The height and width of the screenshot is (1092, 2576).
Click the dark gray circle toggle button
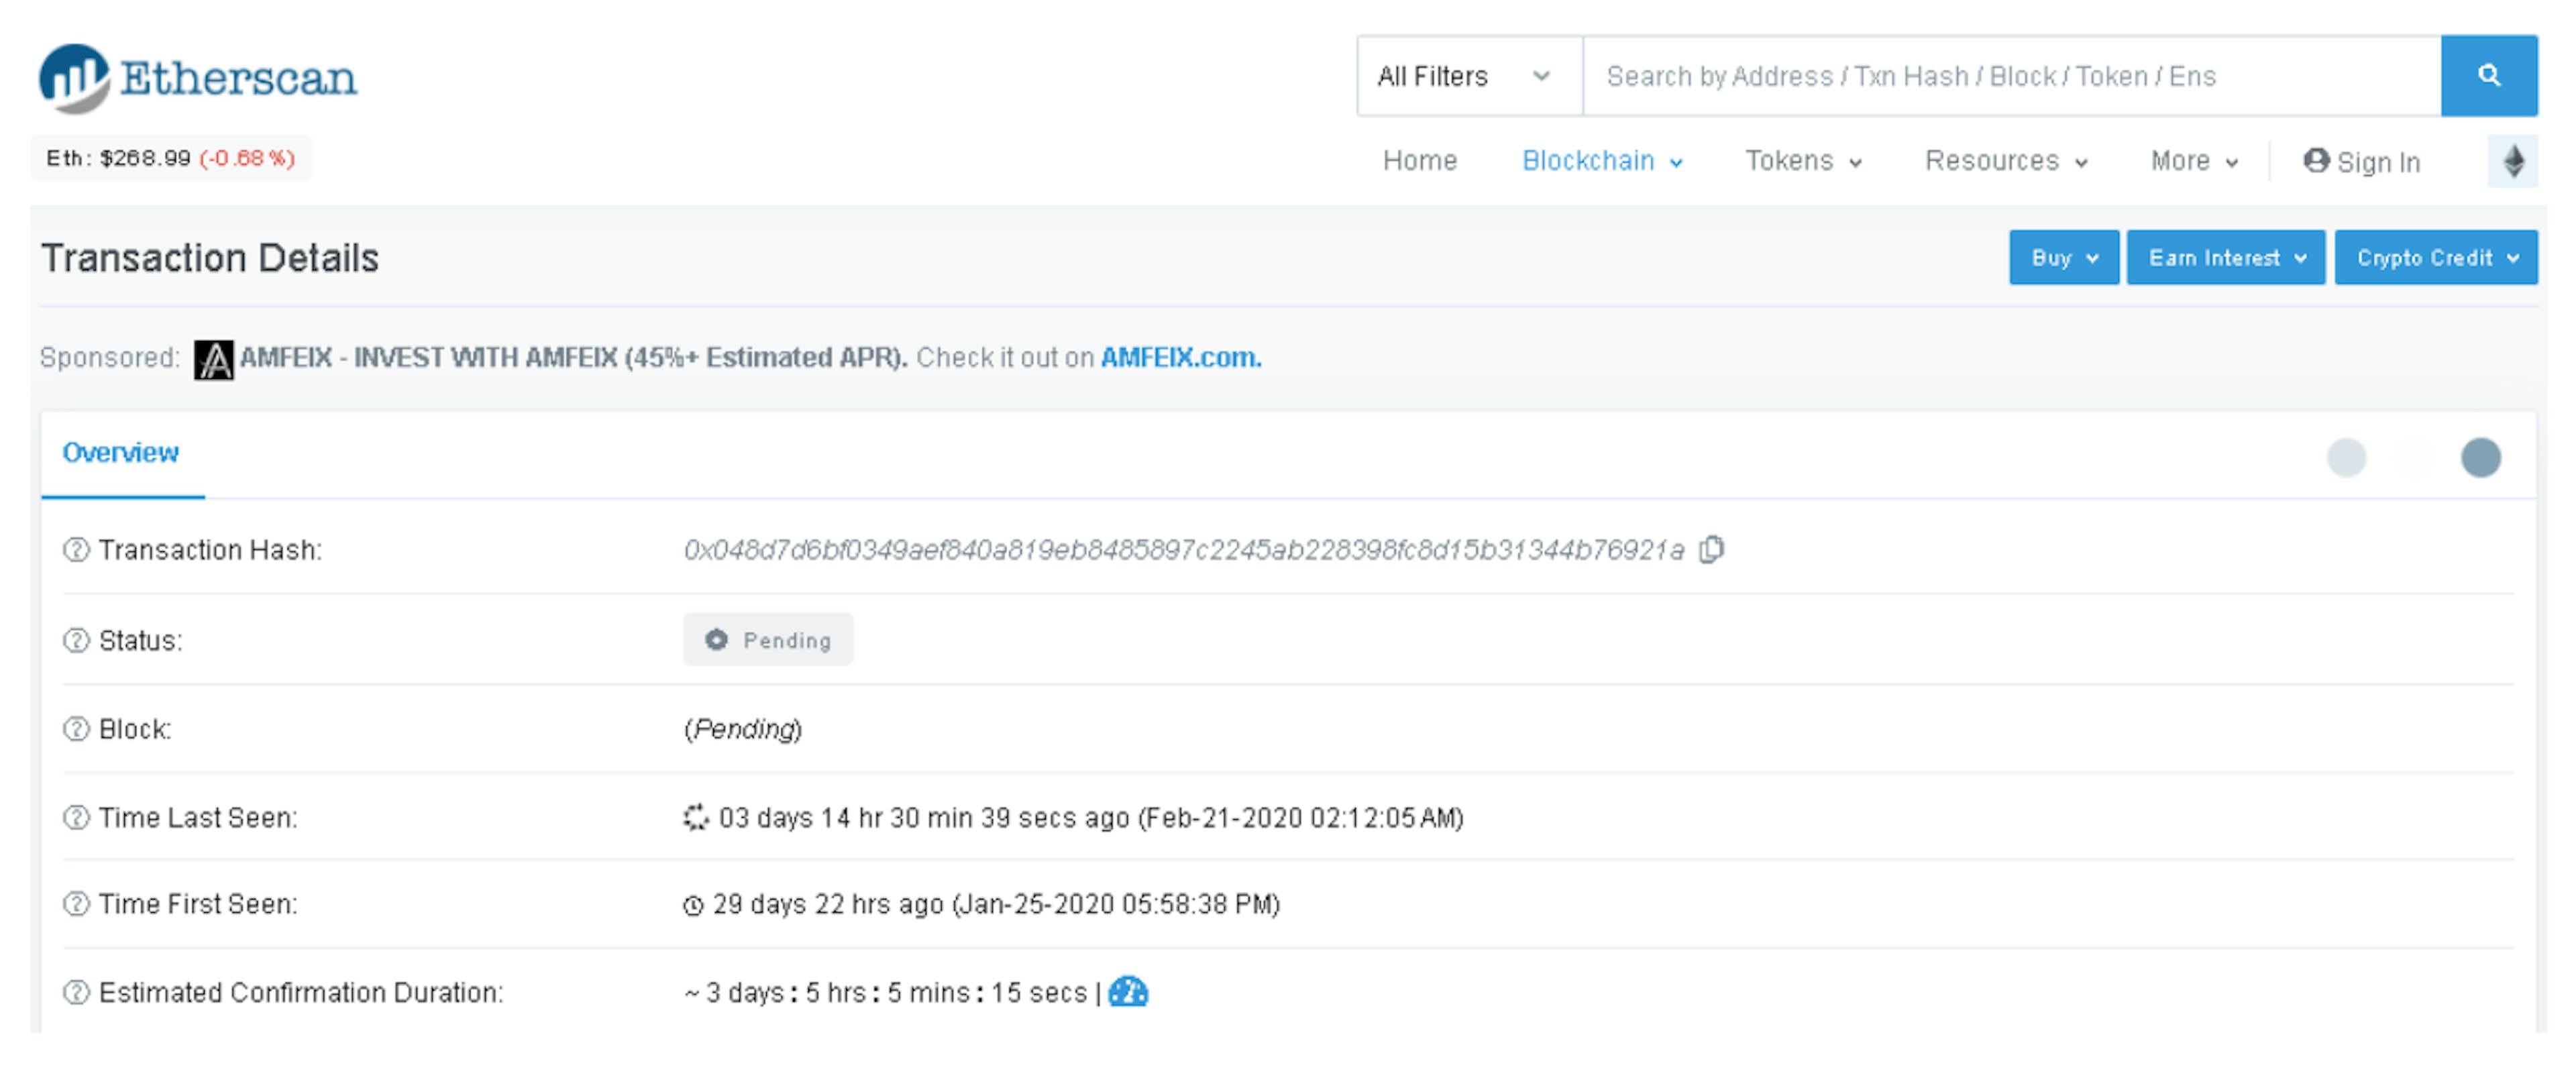2480,457
